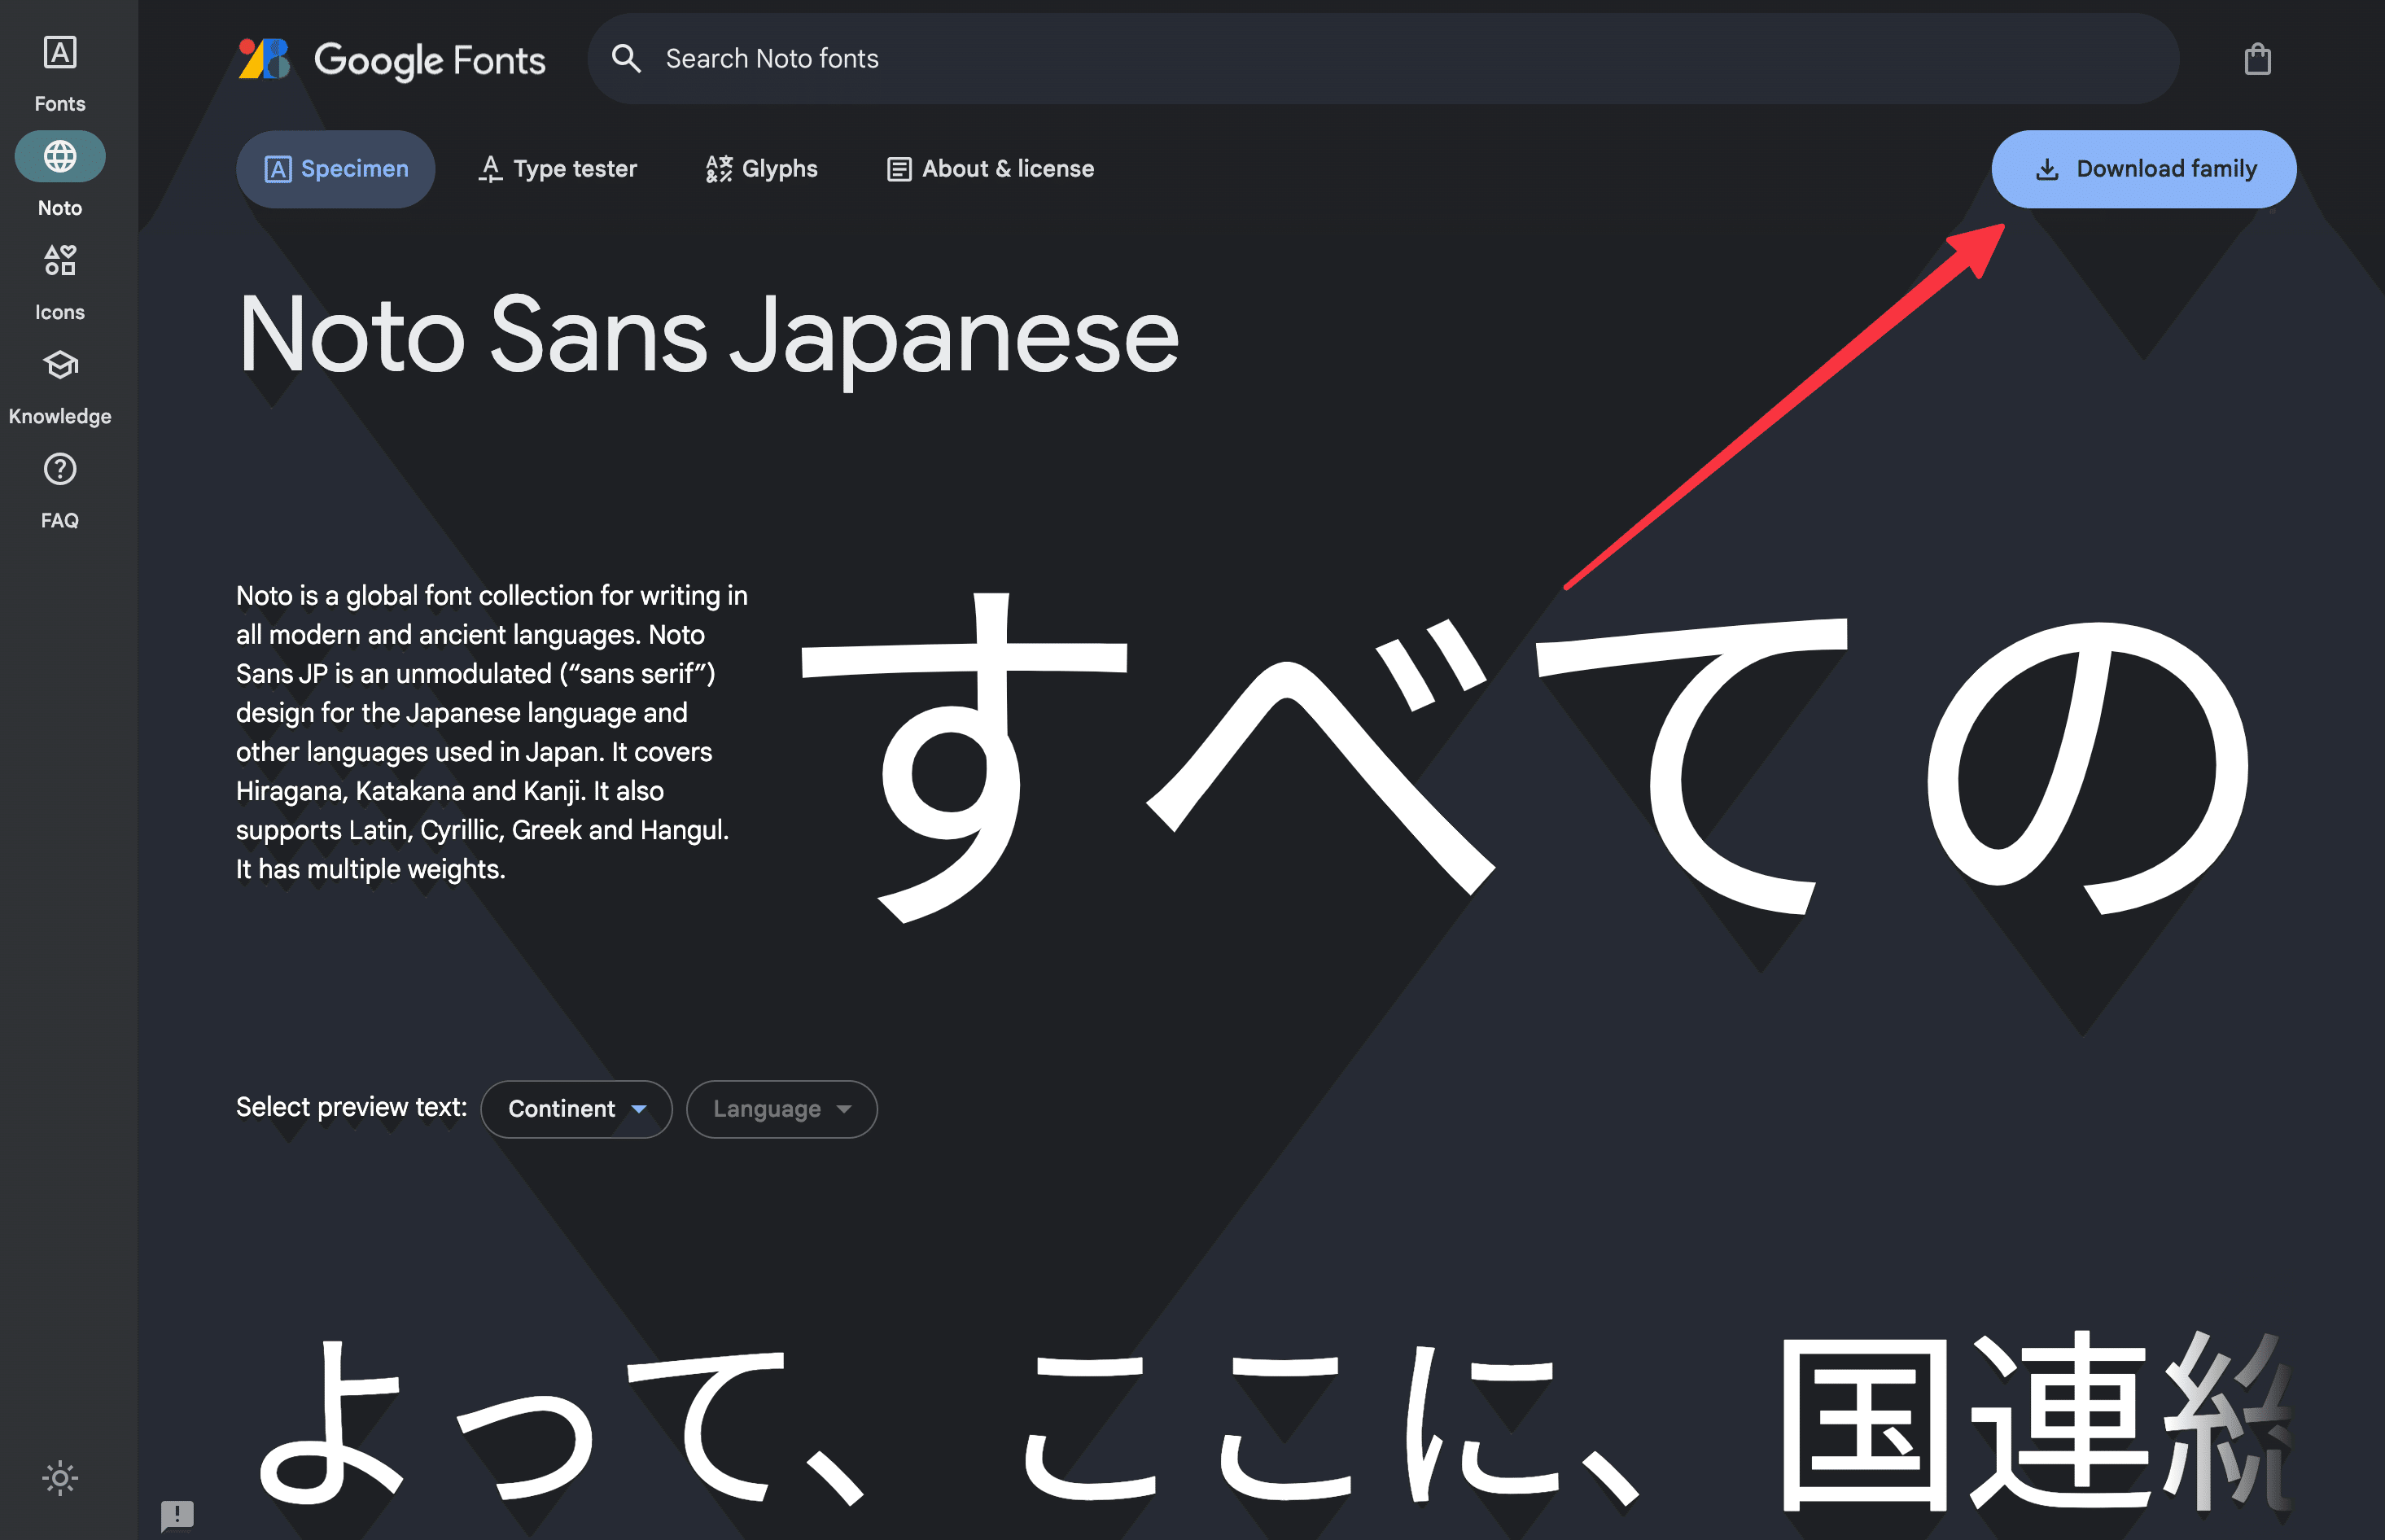
Task: Switch to the Specimen tab
Action: point(335,169)
